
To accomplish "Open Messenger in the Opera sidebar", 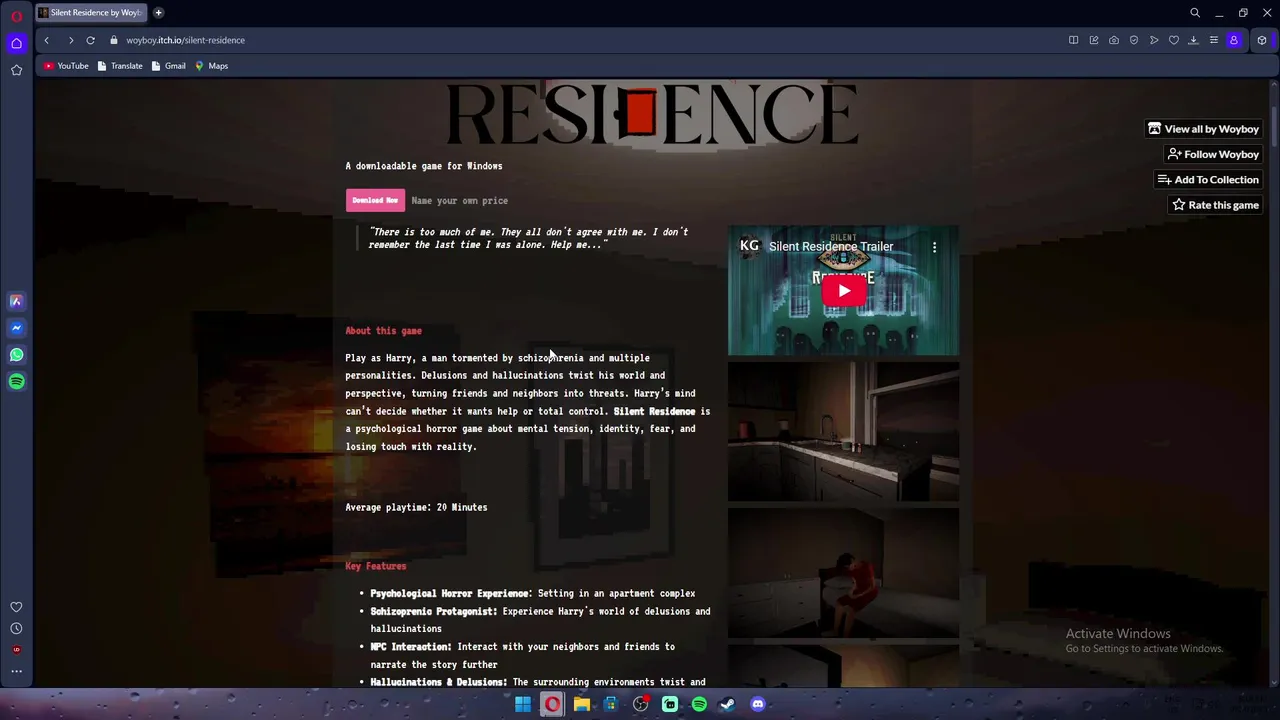I will coord(16,328).
